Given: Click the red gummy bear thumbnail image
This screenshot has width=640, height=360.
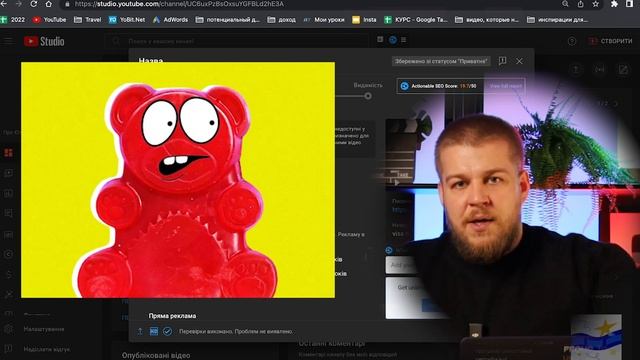Looking at the screenshot, I should point(178,180).
